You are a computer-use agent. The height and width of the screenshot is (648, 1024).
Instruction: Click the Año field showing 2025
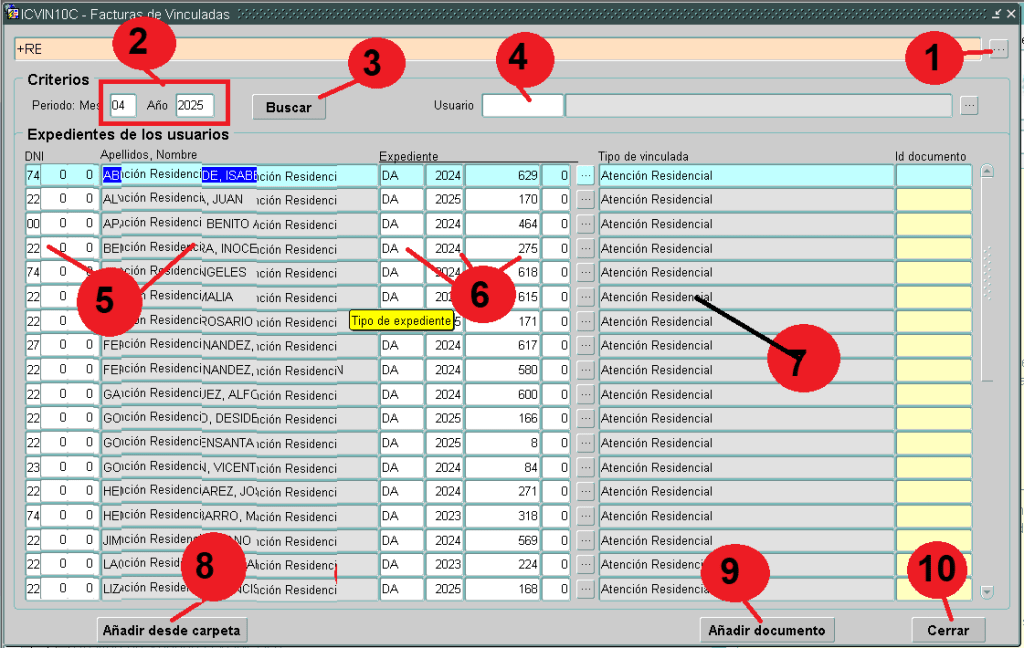coord(194,106)
